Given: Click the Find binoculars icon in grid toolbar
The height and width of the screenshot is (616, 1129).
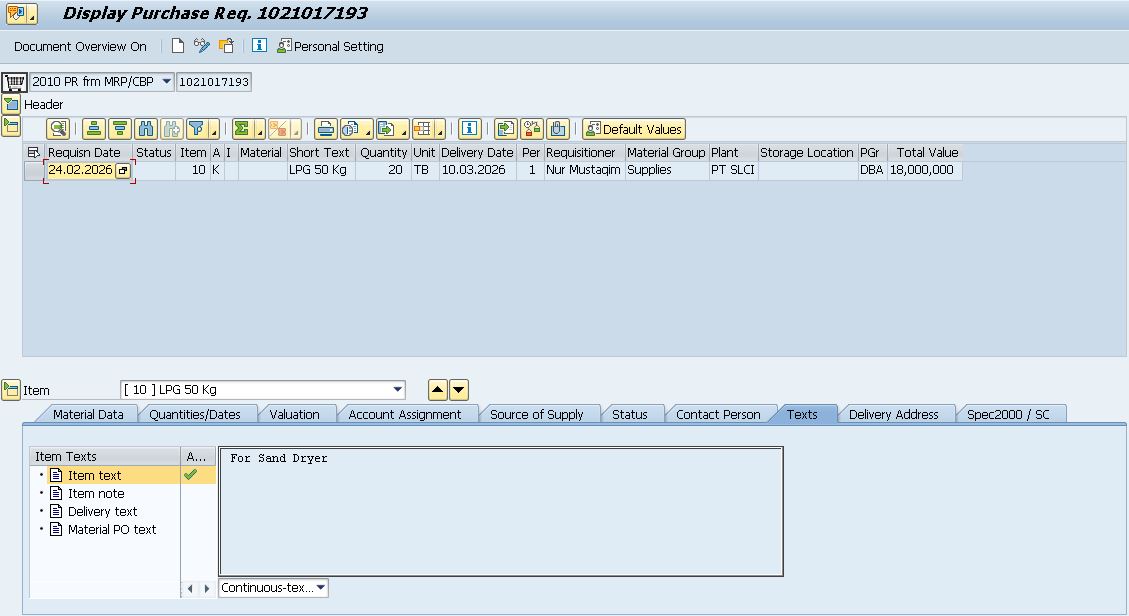Looking at the screenshot, I should (146, 129).
